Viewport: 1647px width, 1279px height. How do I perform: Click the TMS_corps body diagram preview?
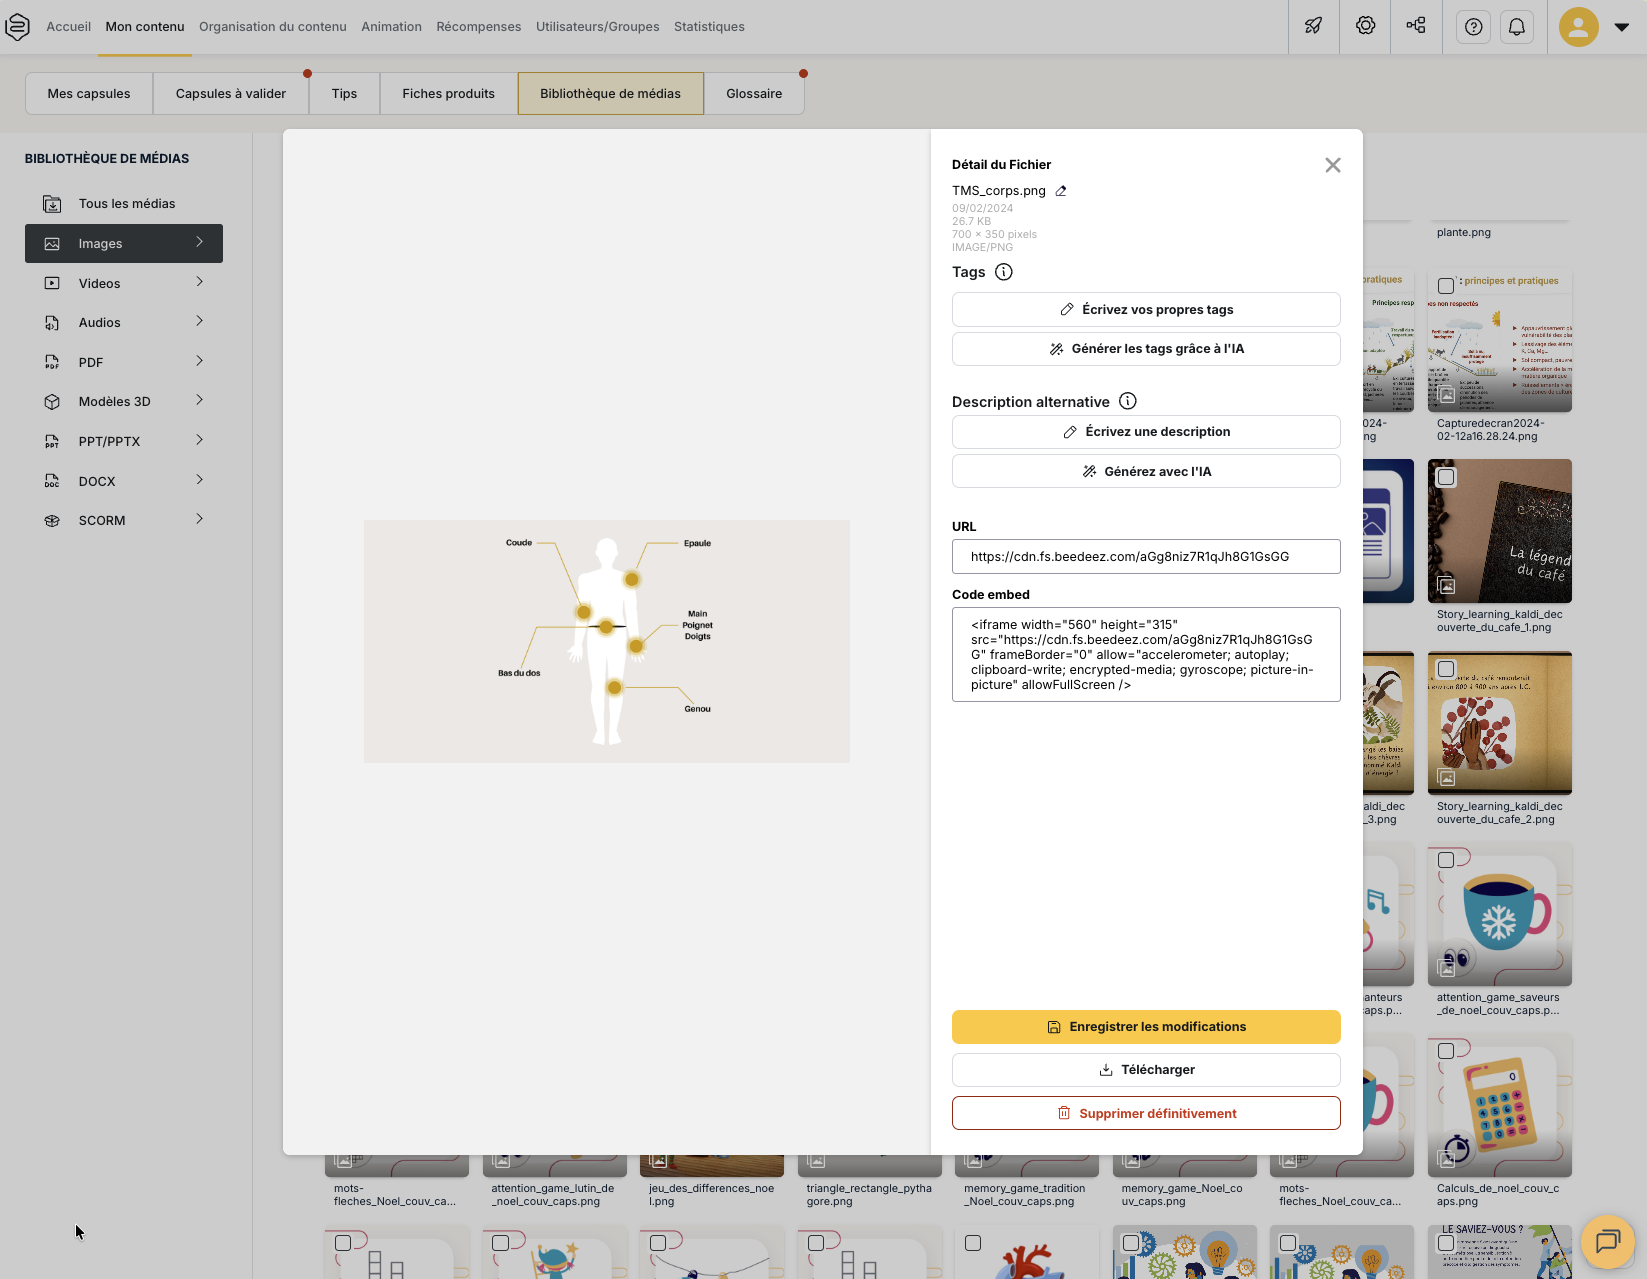(607, 641)
